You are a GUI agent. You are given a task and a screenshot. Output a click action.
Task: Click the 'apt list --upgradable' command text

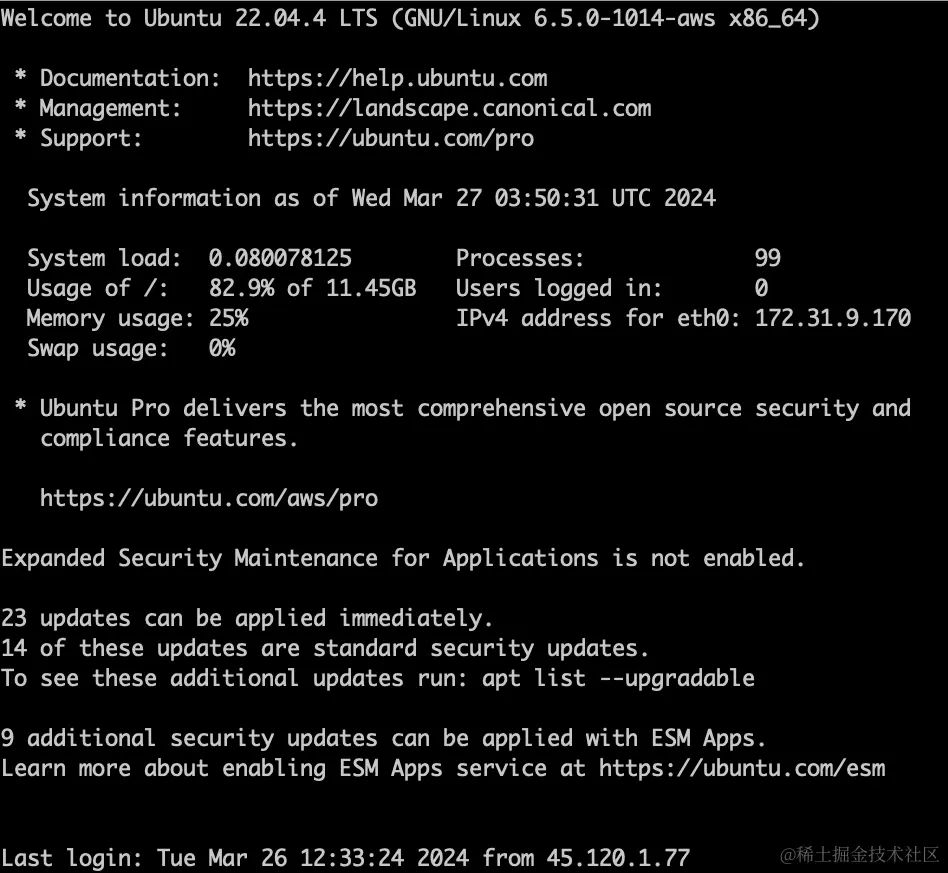(618, 678)
